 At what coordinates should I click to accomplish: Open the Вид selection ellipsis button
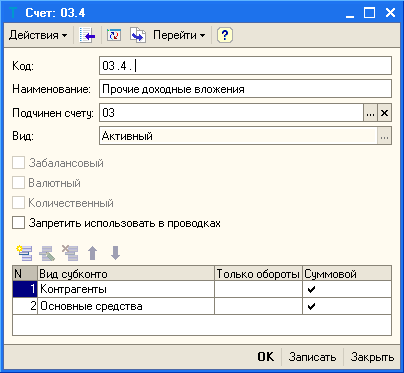tap(384, 136)
